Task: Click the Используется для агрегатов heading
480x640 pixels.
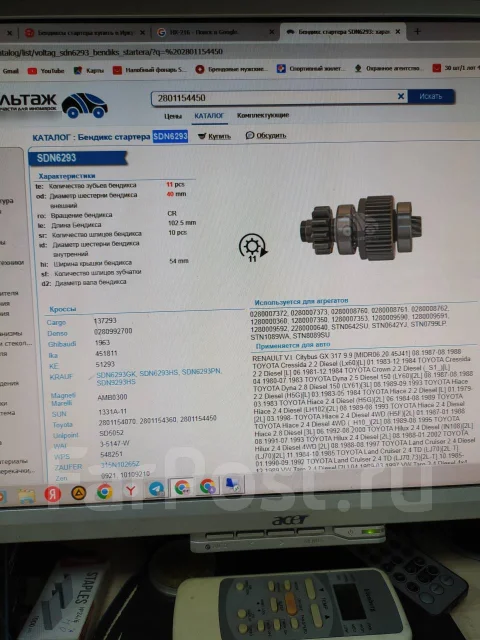Action: point(301,302)
